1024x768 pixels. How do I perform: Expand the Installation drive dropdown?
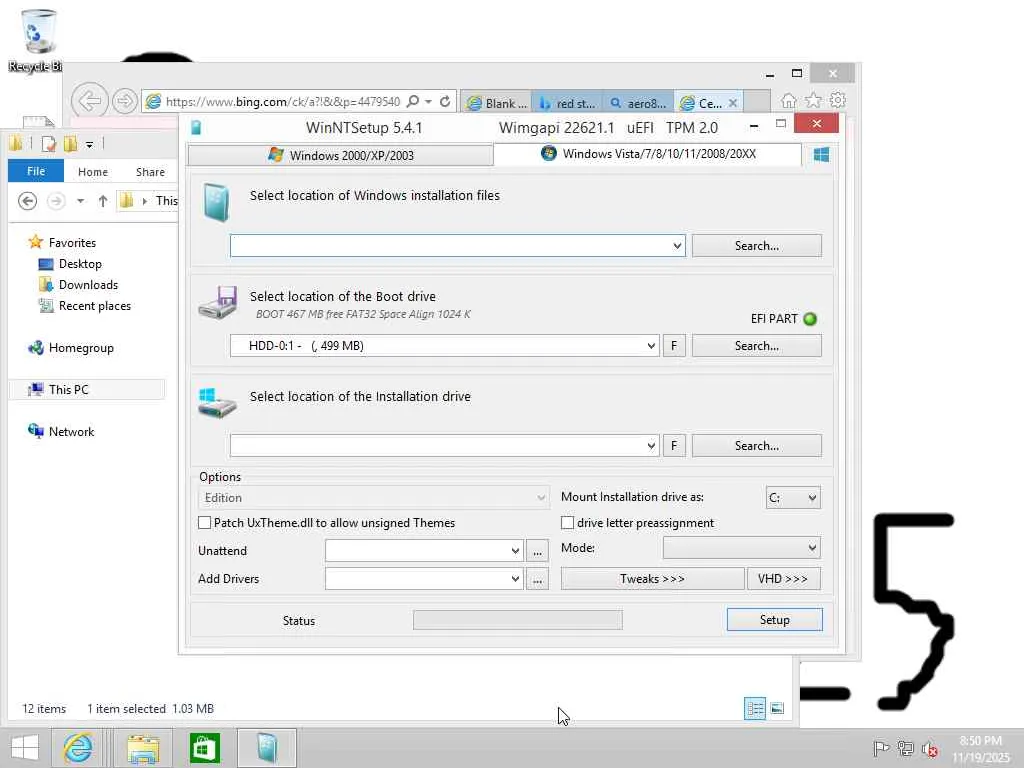651,445
